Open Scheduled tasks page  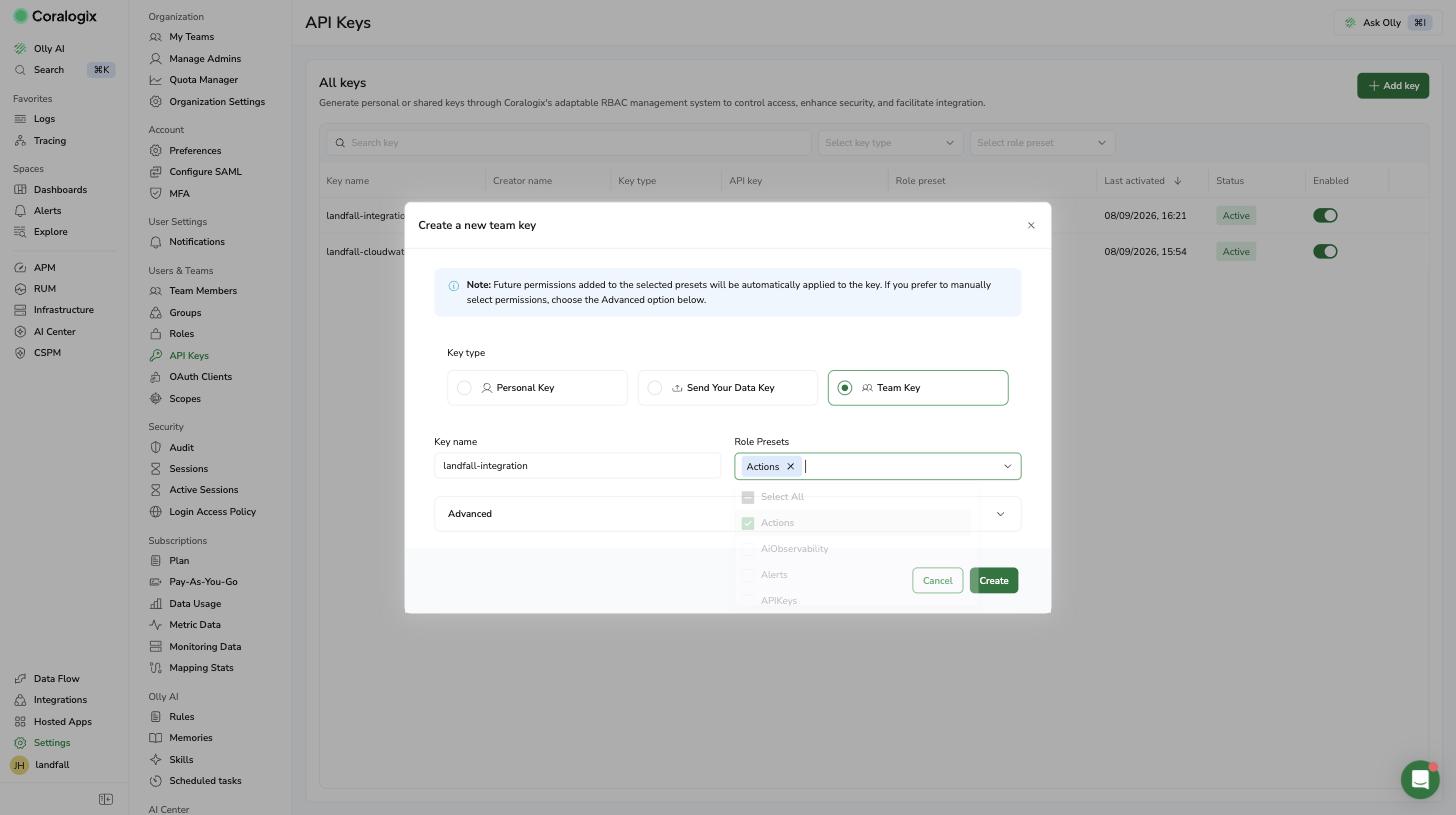click(x=195, y=781)
